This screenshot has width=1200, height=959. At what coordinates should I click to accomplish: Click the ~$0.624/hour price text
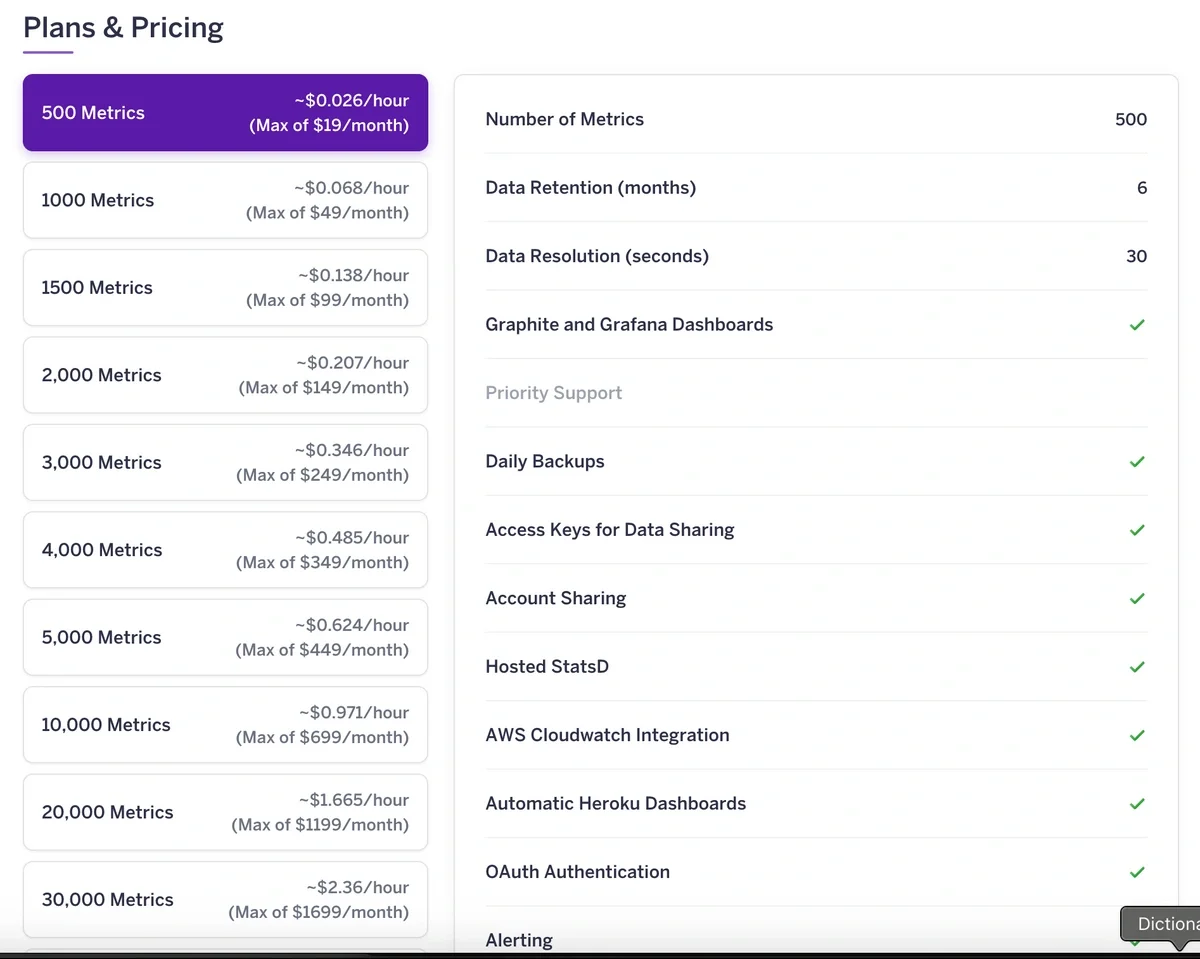click(x=352, y=625)
